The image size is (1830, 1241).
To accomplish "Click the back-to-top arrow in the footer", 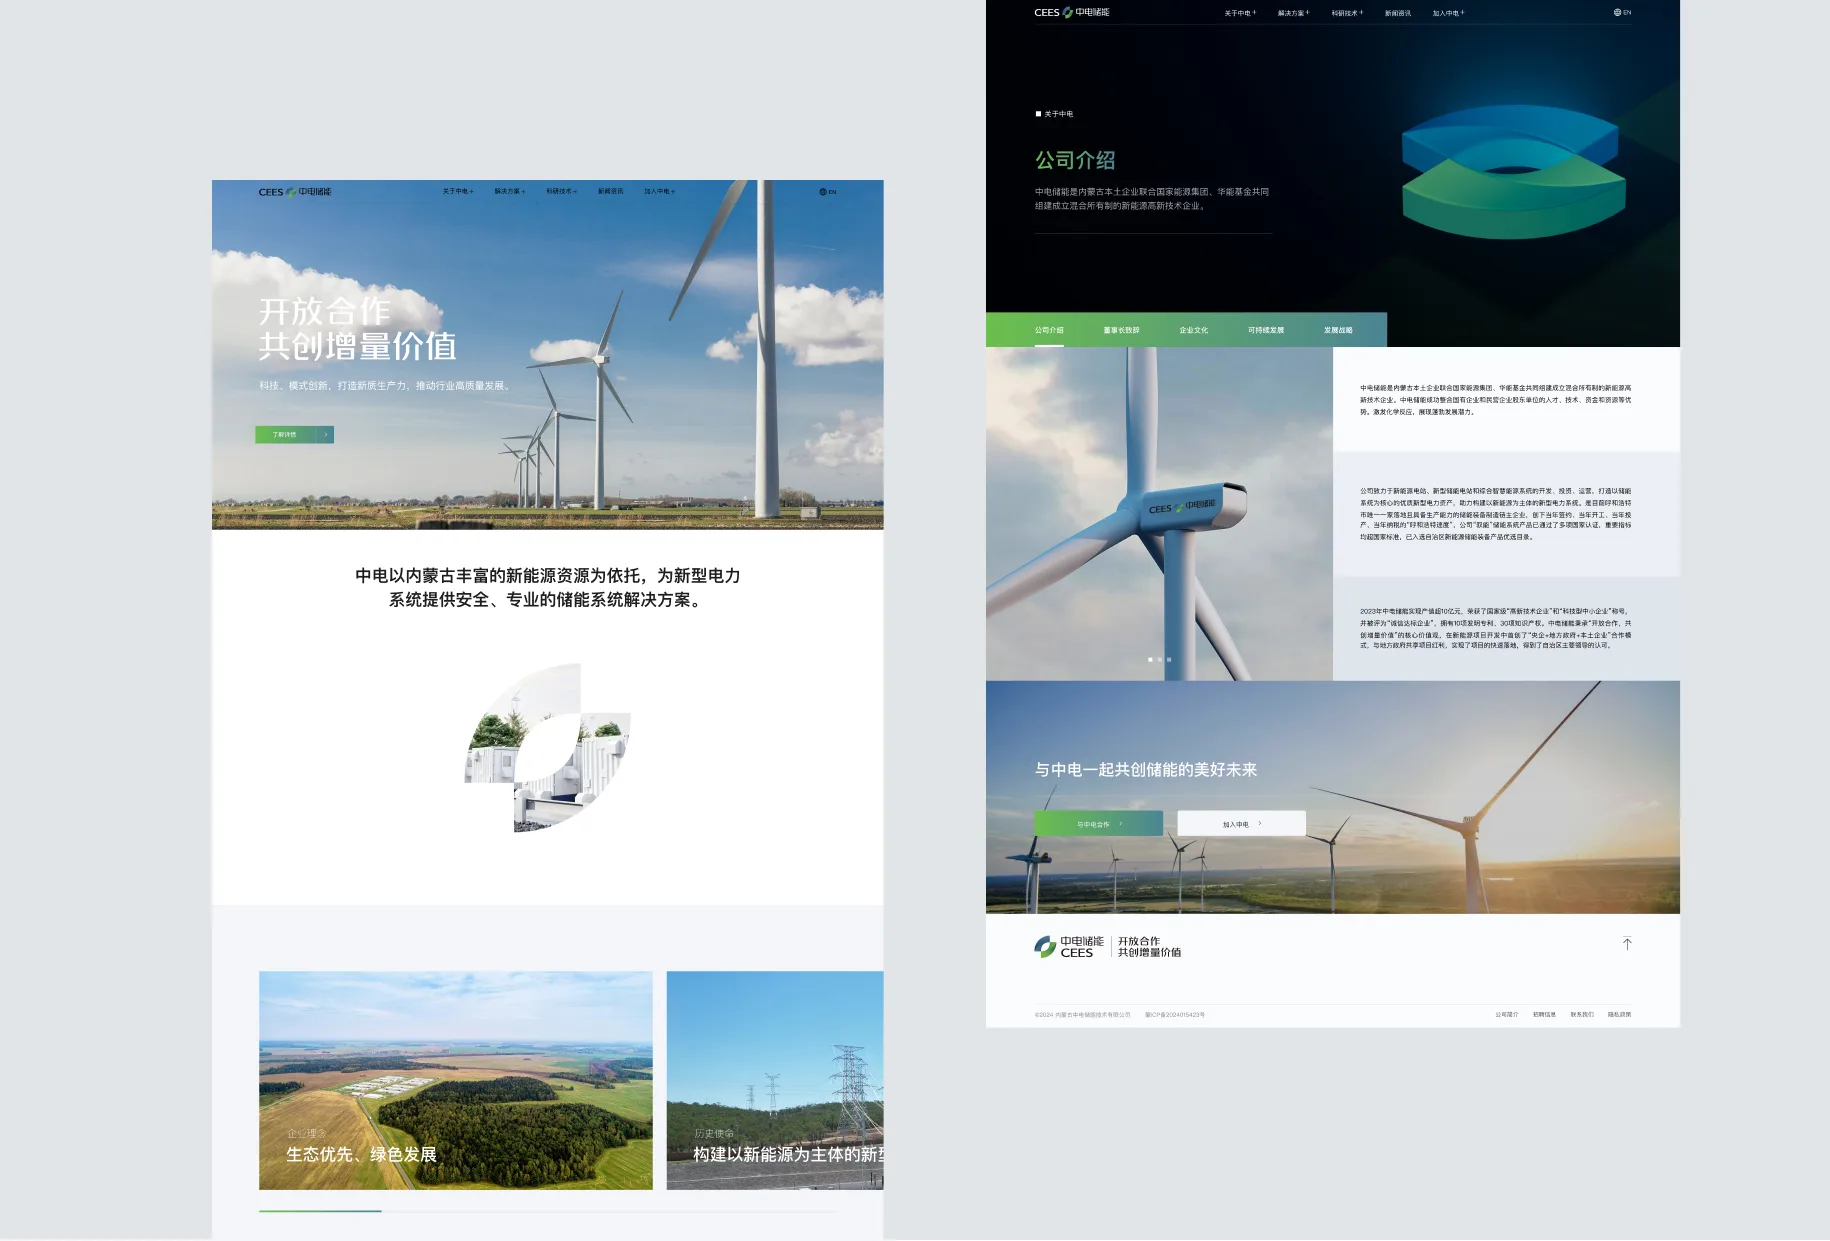I will coord(1627,944).
